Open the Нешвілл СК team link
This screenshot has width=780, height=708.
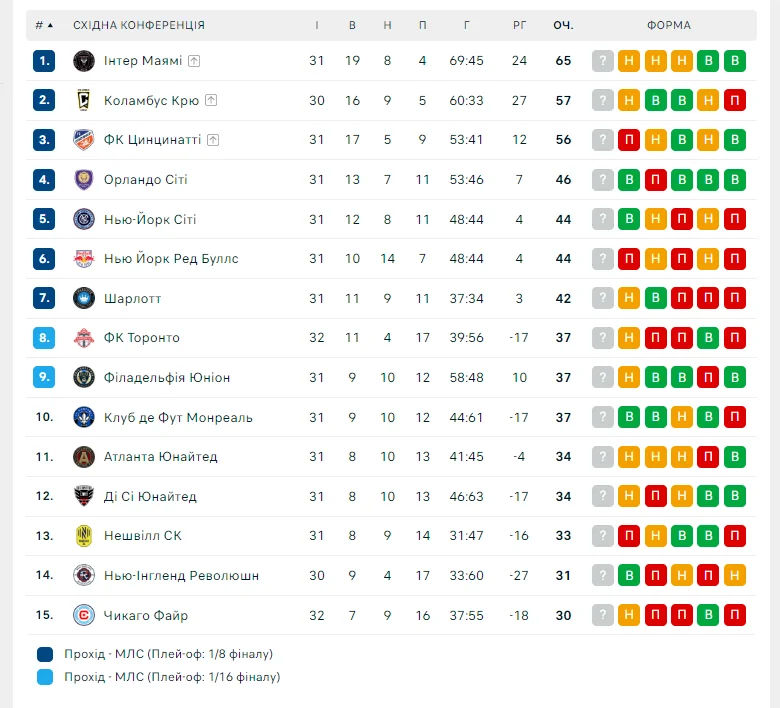[145, 536]
